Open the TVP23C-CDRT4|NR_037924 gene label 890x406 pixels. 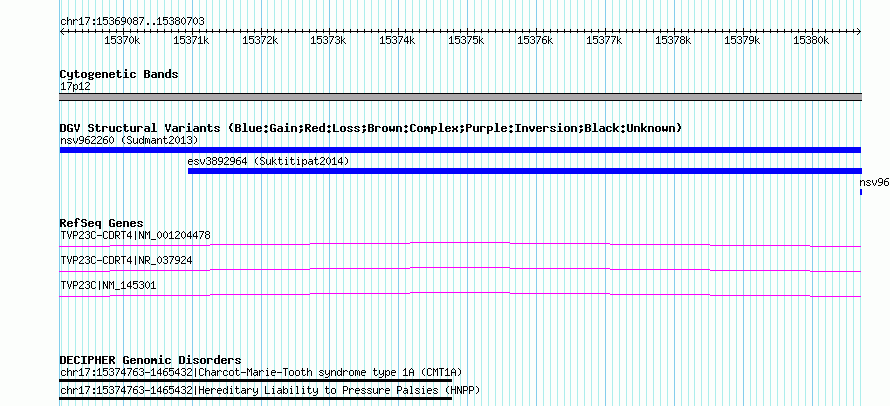[x=126, y=260]
